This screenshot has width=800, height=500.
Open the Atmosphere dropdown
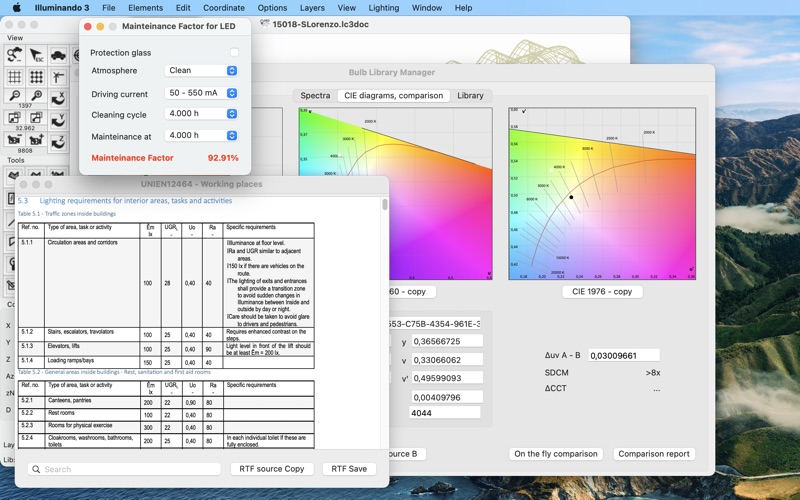point(201,70)
